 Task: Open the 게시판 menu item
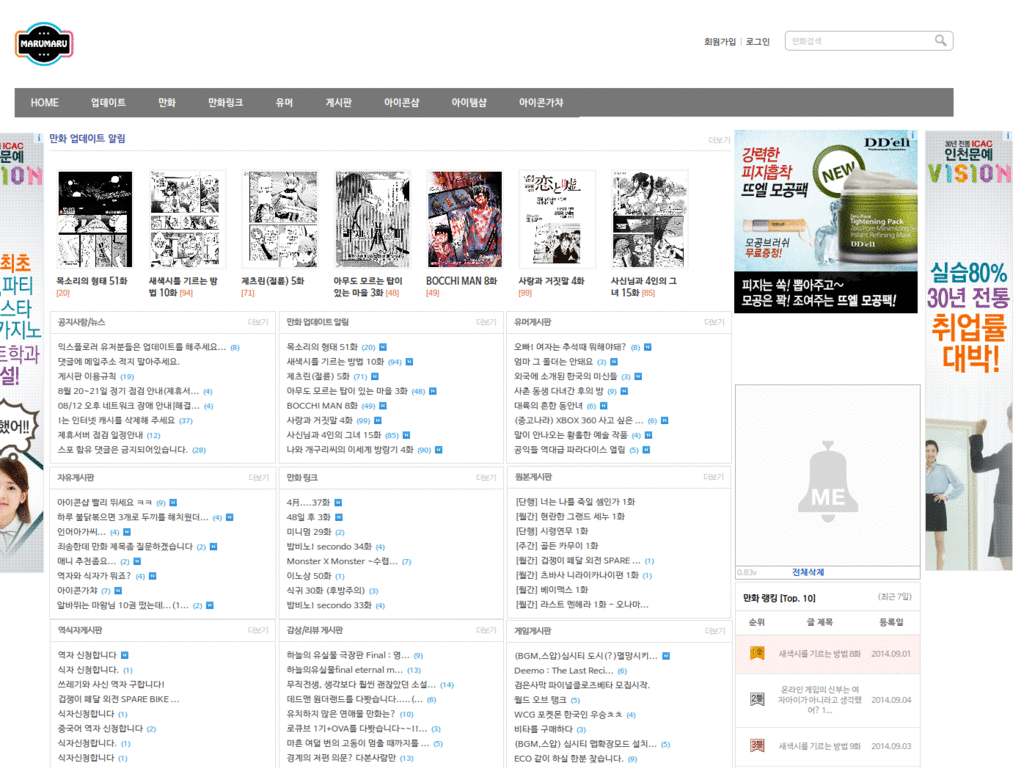pyautogui.click(x=338, y=103)
